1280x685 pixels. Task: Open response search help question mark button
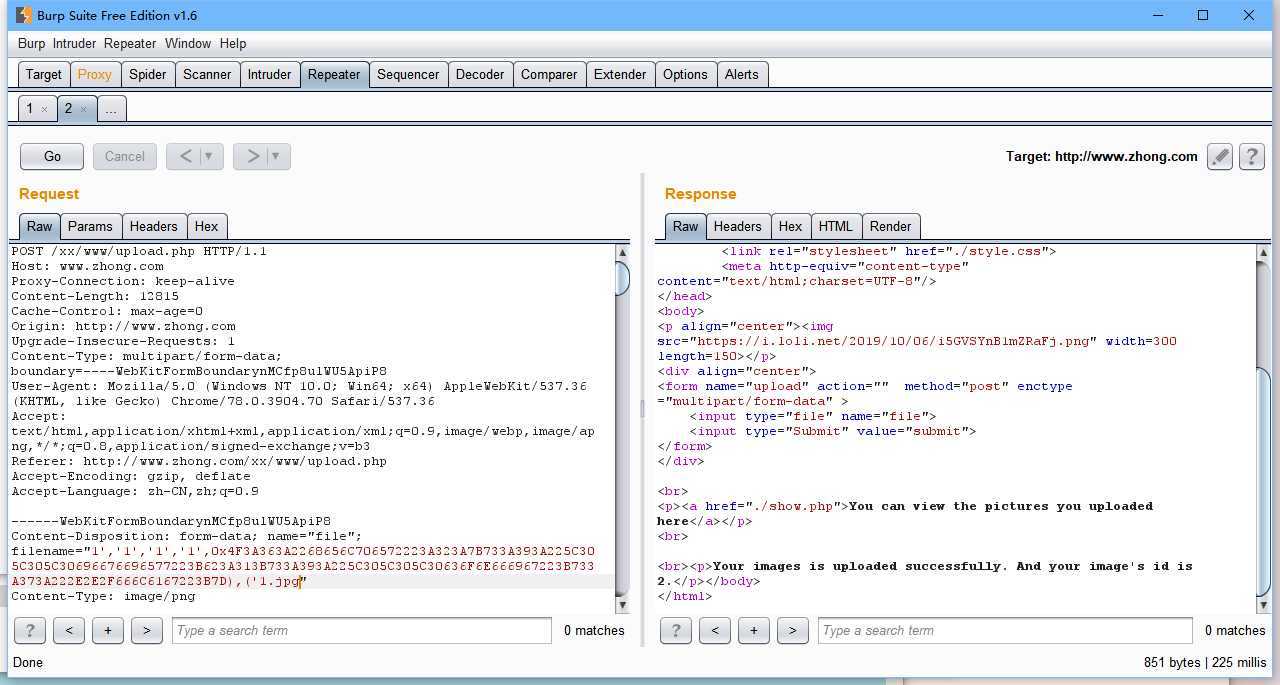point(675,630)
